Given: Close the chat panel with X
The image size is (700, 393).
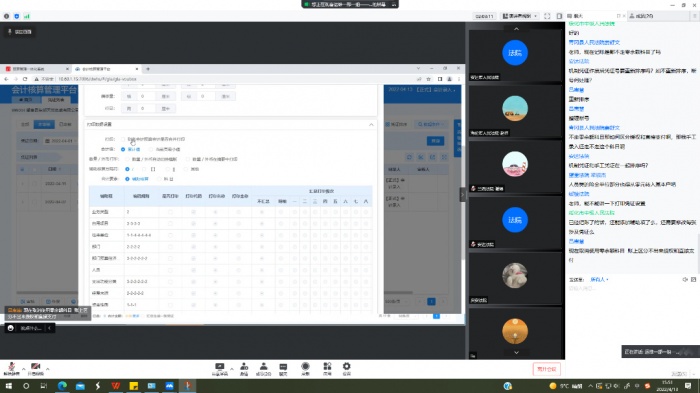Looking at the screenshot, I should tap(624, 16).
